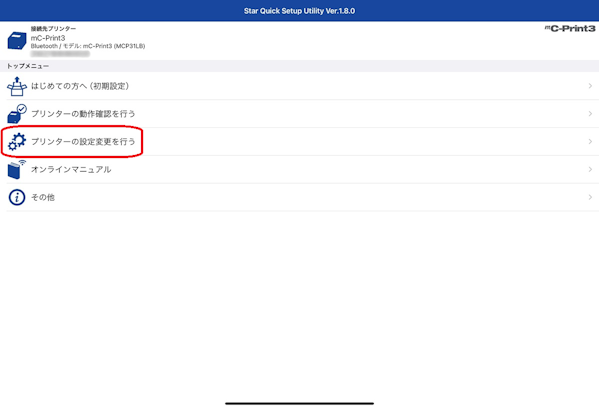Click the mC-Print3 logo at top right
Screen dimensions: 599x408
[570, 28]
